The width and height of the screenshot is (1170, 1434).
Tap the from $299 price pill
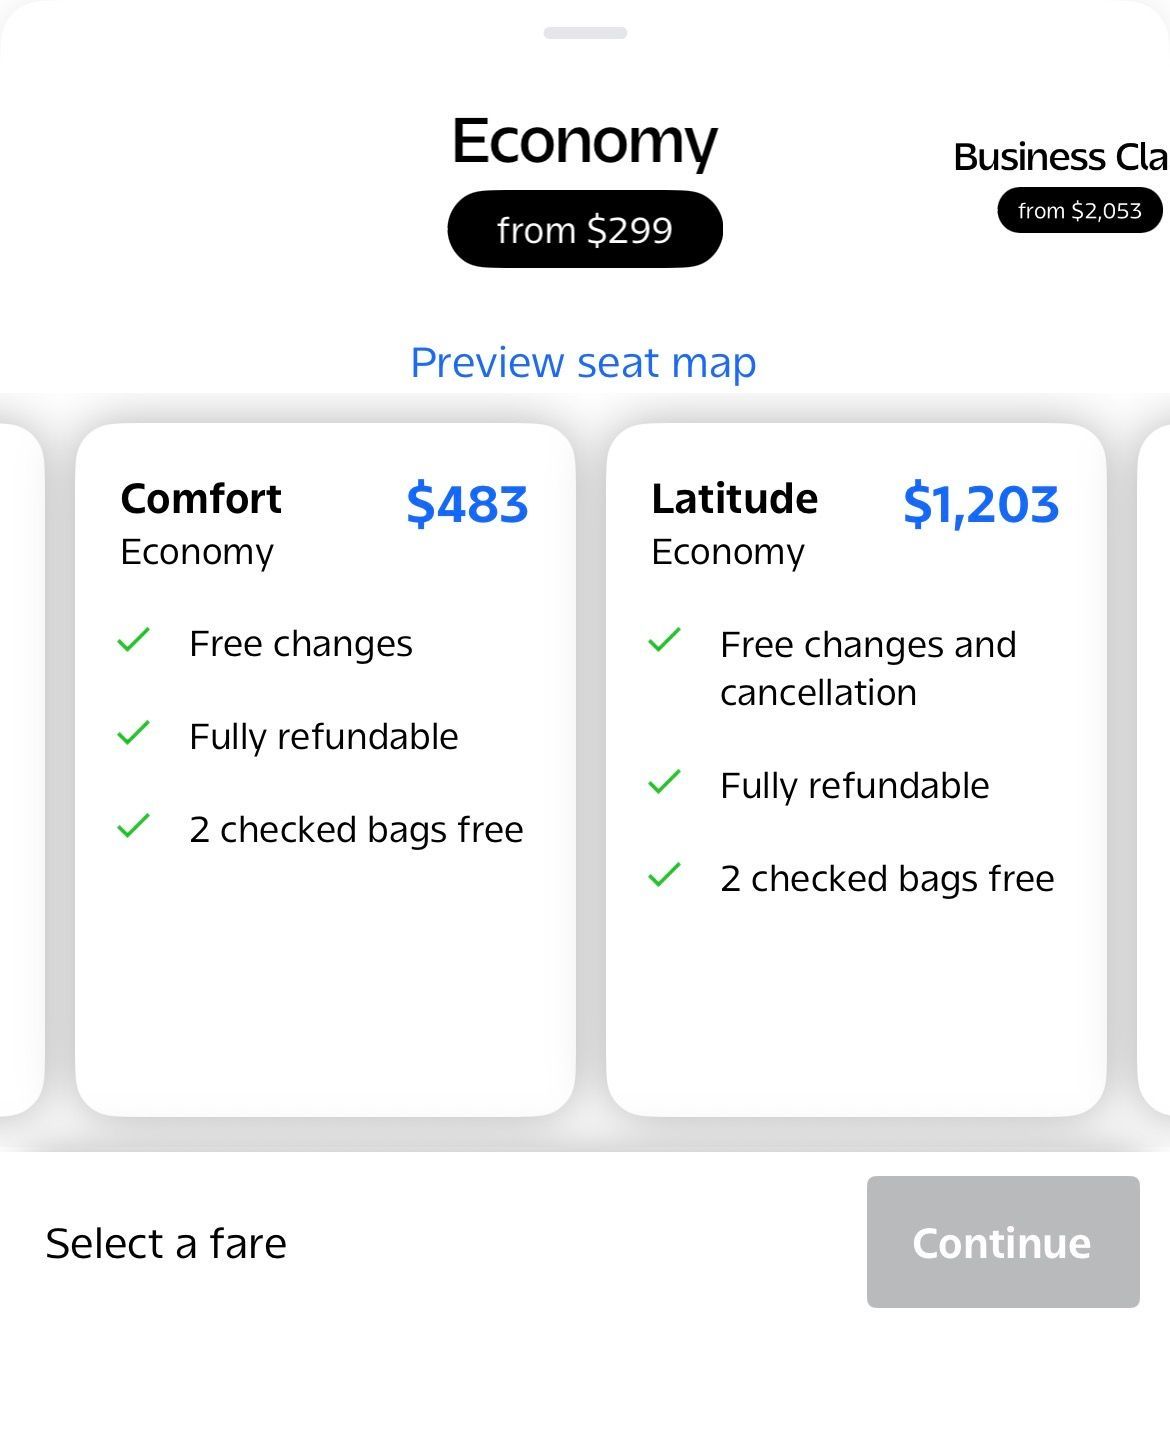click(x=585, y=229)
